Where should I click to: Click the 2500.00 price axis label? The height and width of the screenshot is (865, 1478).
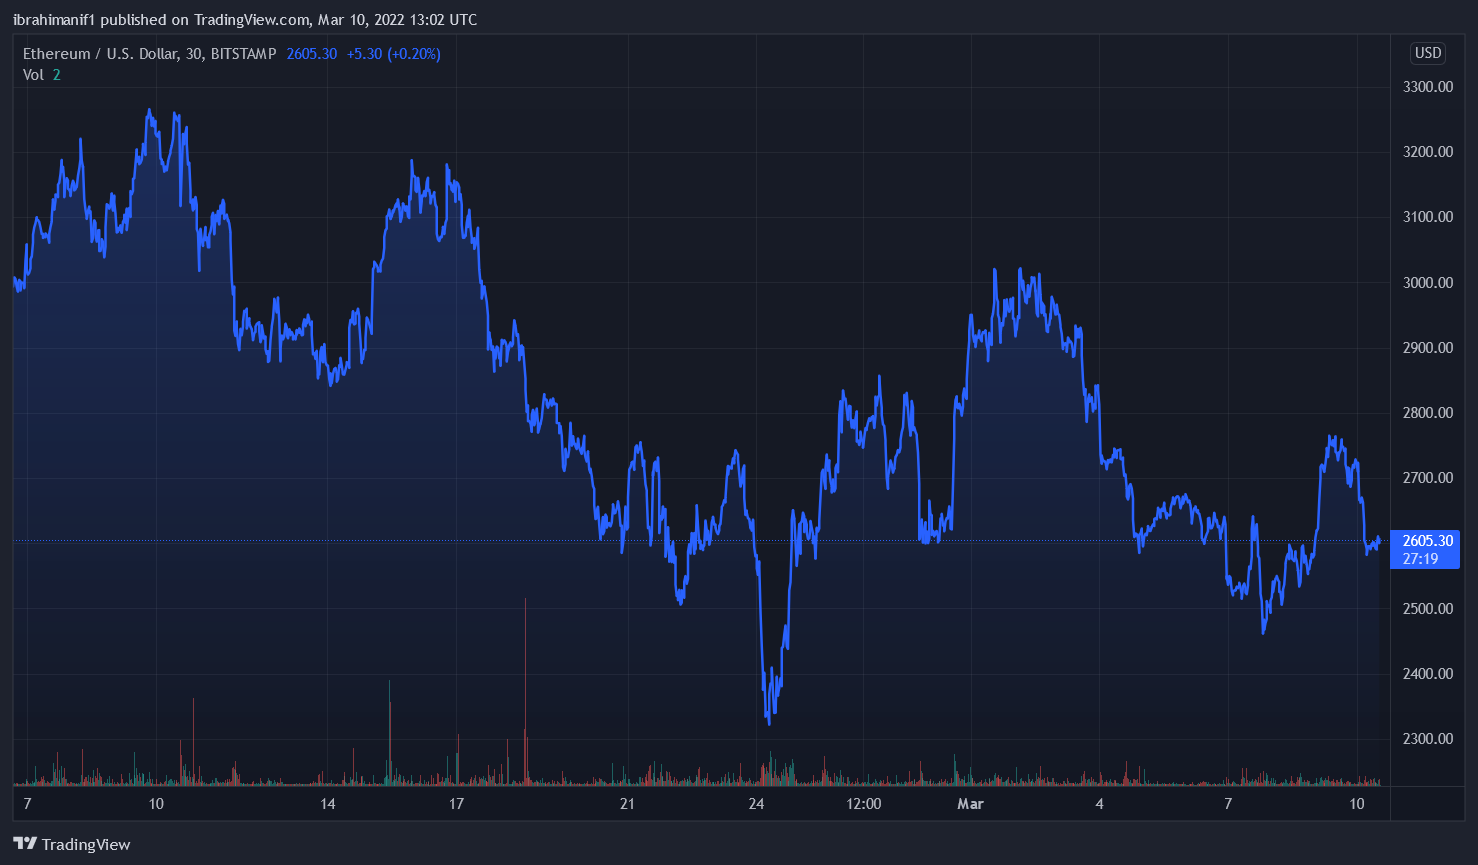1427,609
